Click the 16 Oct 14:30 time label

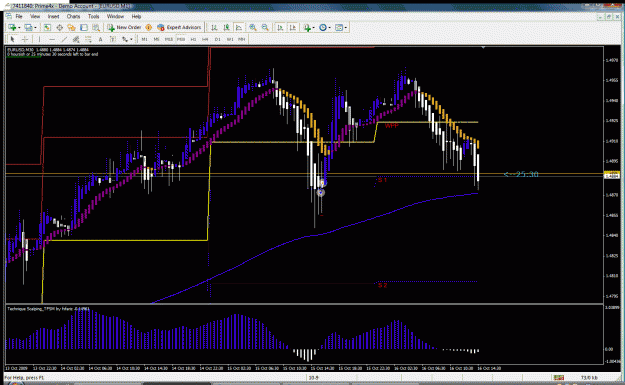(x=489, y=368)
